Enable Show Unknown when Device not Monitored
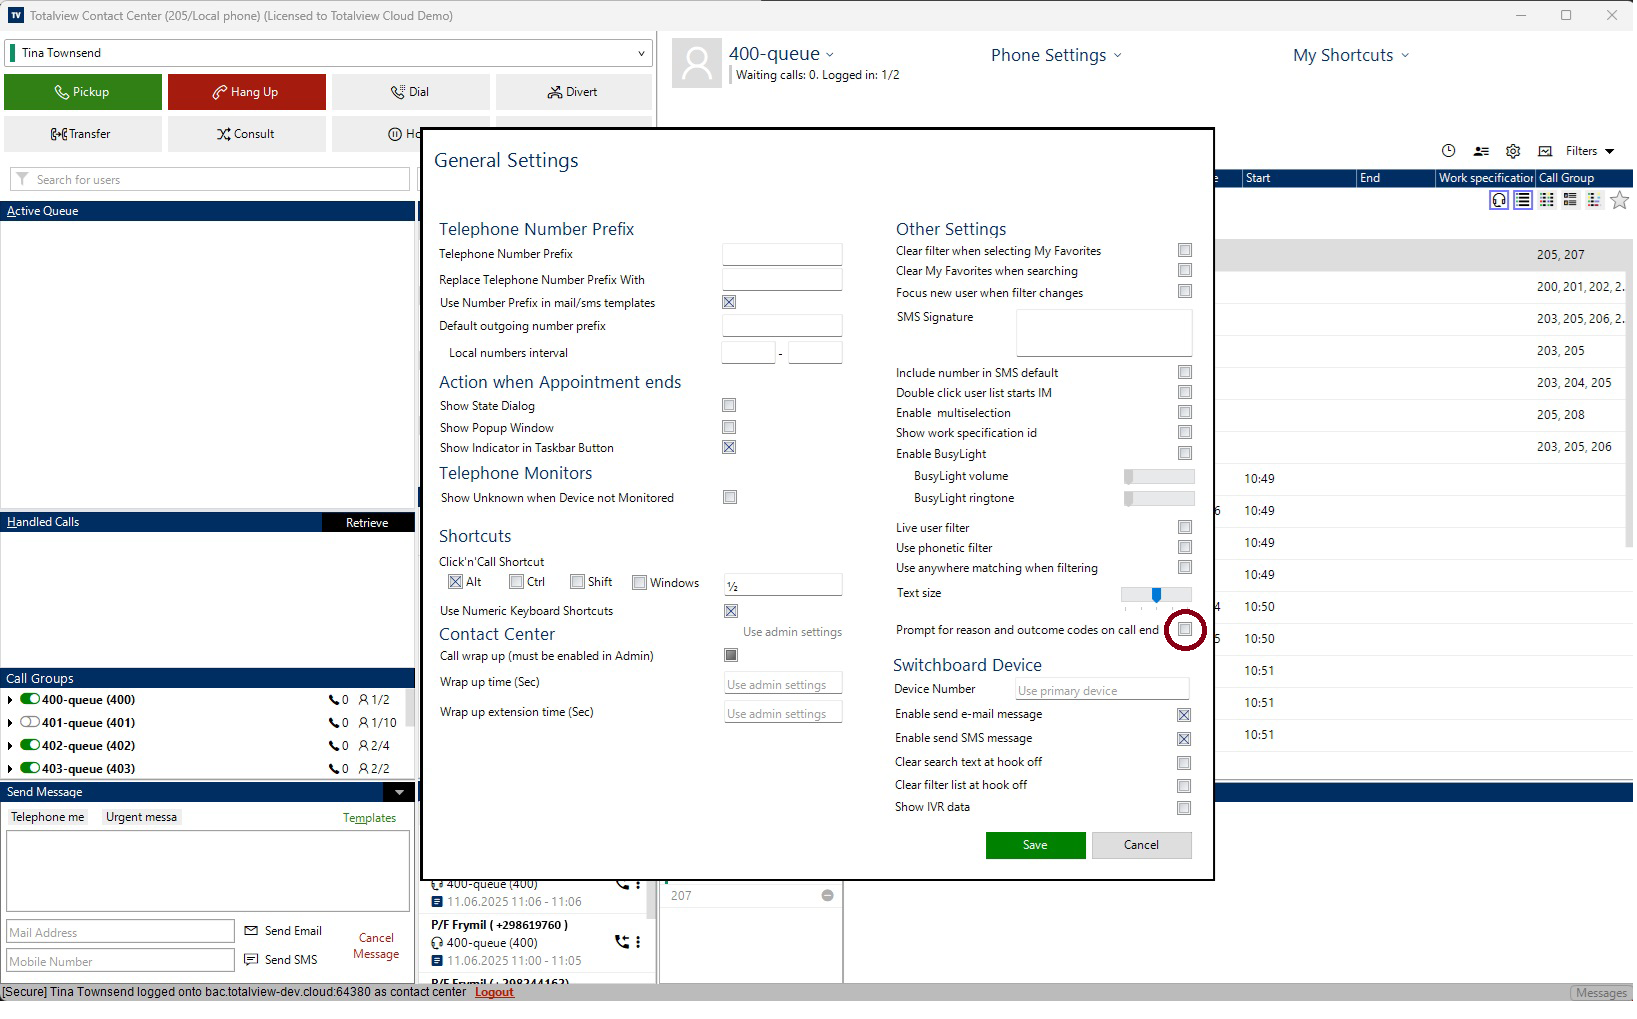 [x=730, y=497]
